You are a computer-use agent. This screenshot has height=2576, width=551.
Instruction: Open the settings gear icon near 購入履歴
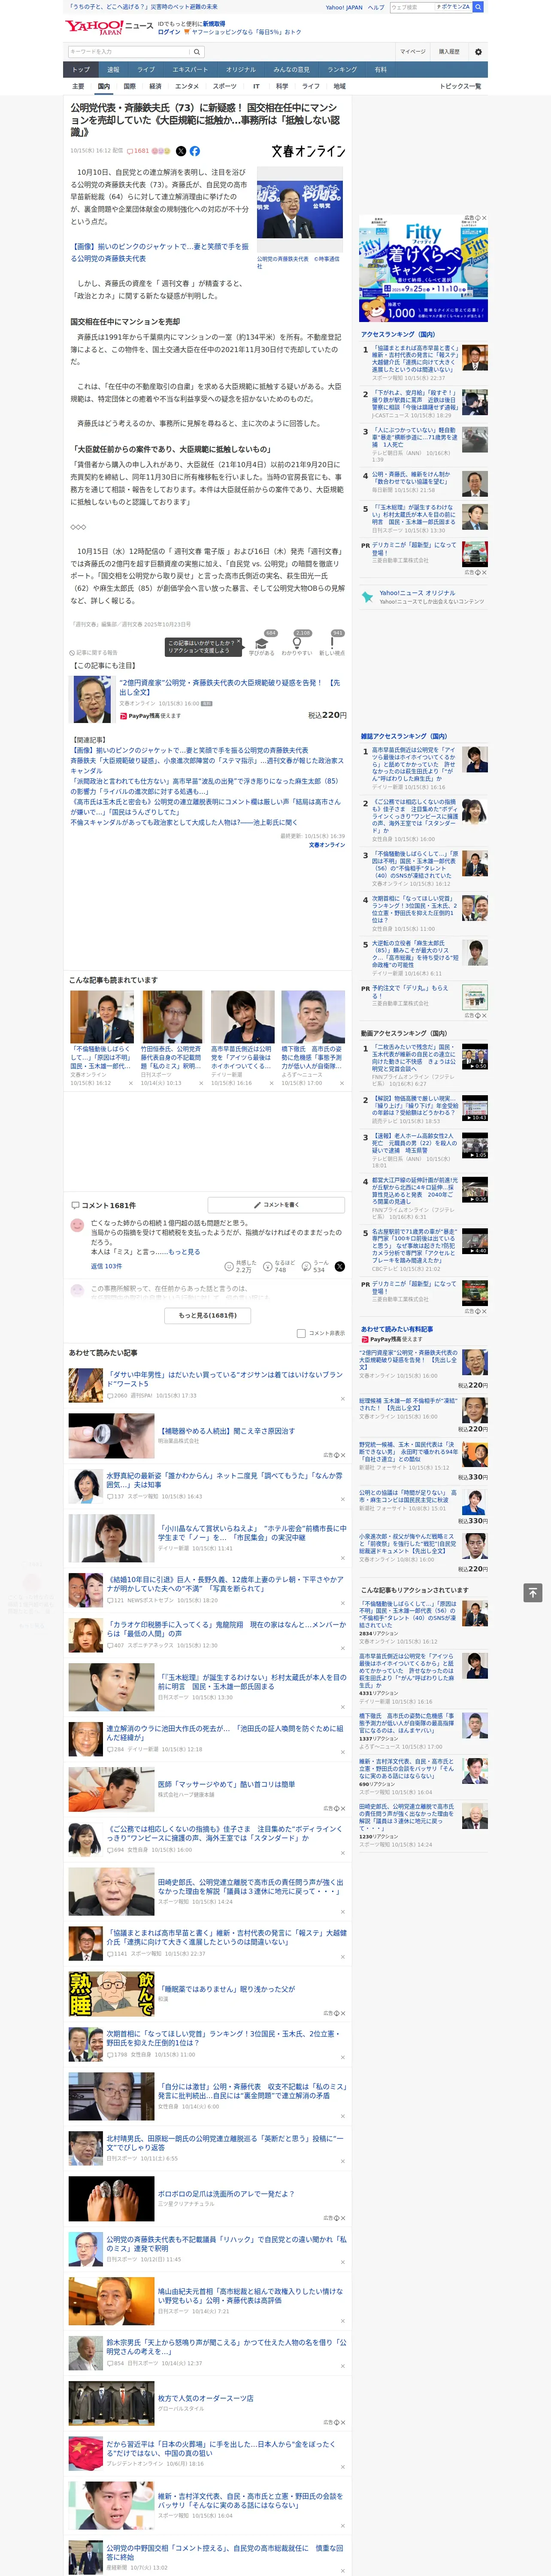pyautogui.click(x=478, y=51)
